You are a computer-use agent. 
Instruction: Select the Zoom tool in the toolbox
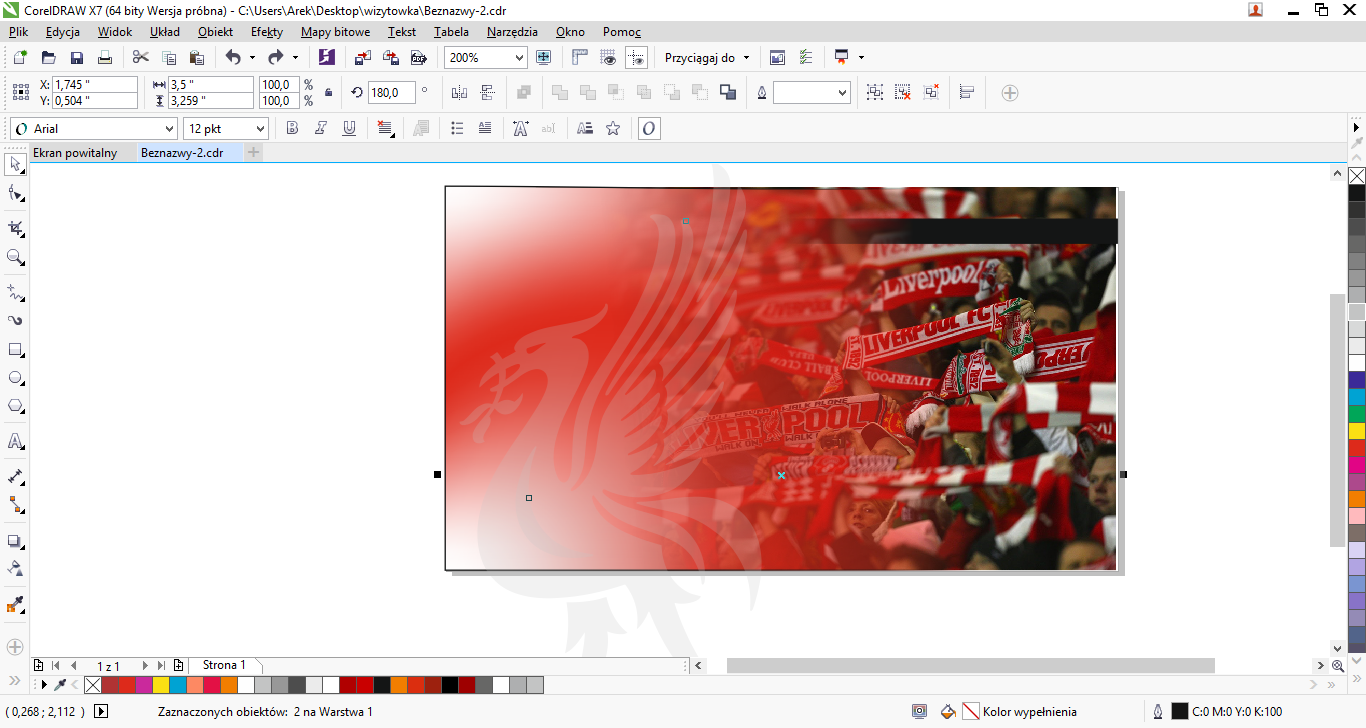click(x=15, y=257)
